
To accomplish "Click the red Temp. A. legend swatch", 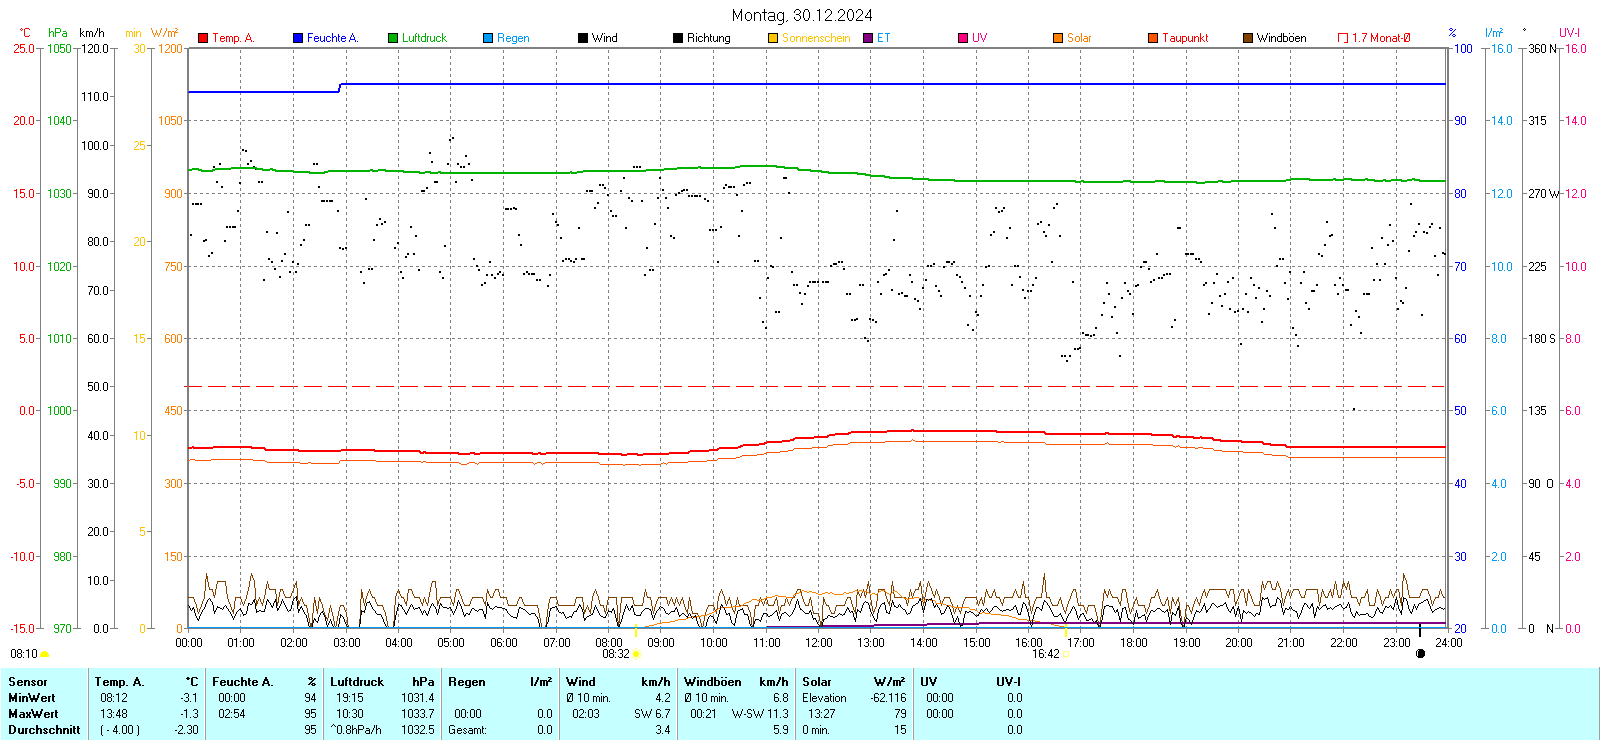I will (x=203, y=38).
